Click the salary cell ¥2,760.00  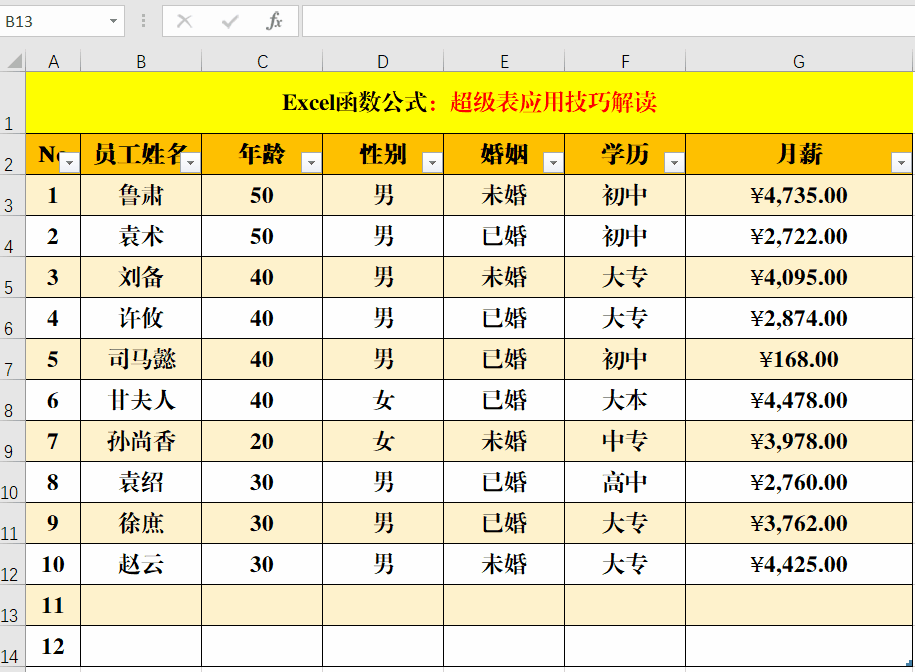799,482
